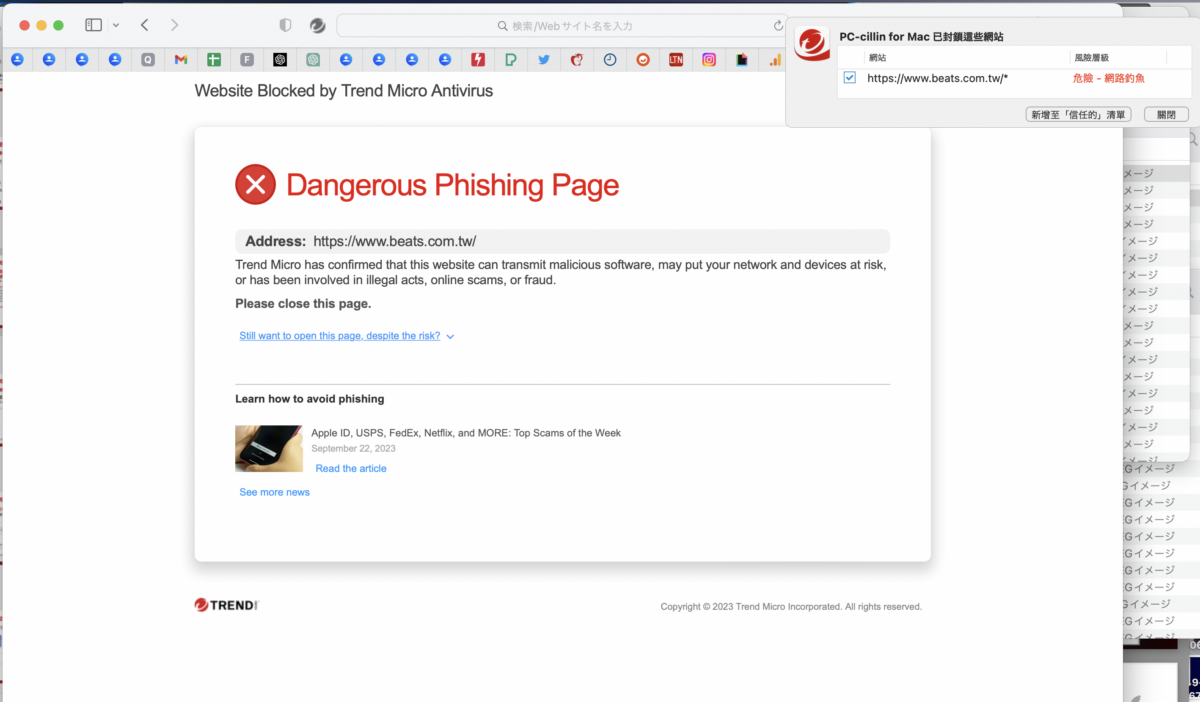
Task: Toggle the Safari sidebar button
Action: (x=94, y=25)
